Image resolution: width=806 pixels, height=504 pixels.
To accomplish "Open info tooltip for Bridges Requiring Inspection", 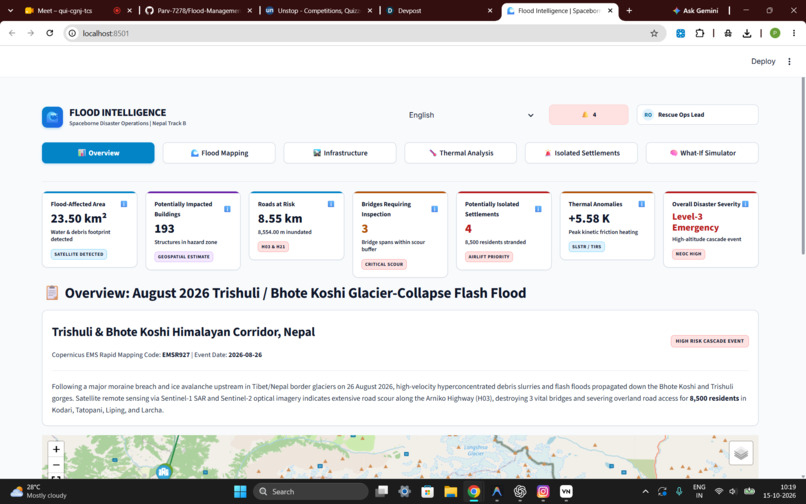I will point(434,209).
